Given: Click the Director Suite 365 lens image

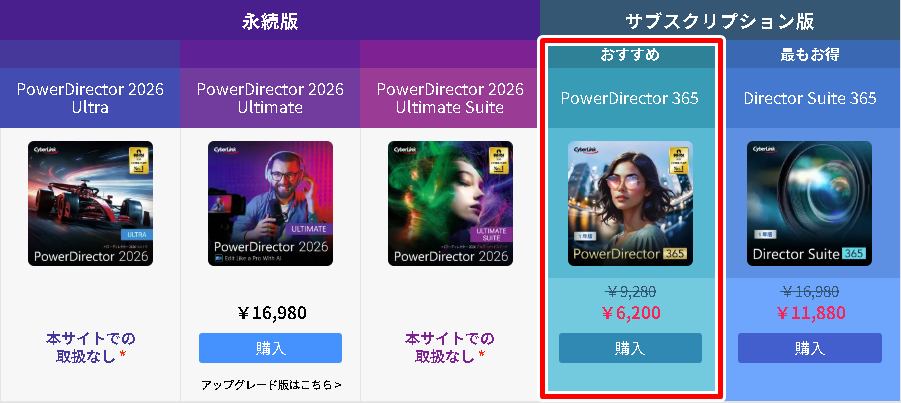Looking at the screenshot, I should pos(810,204).
